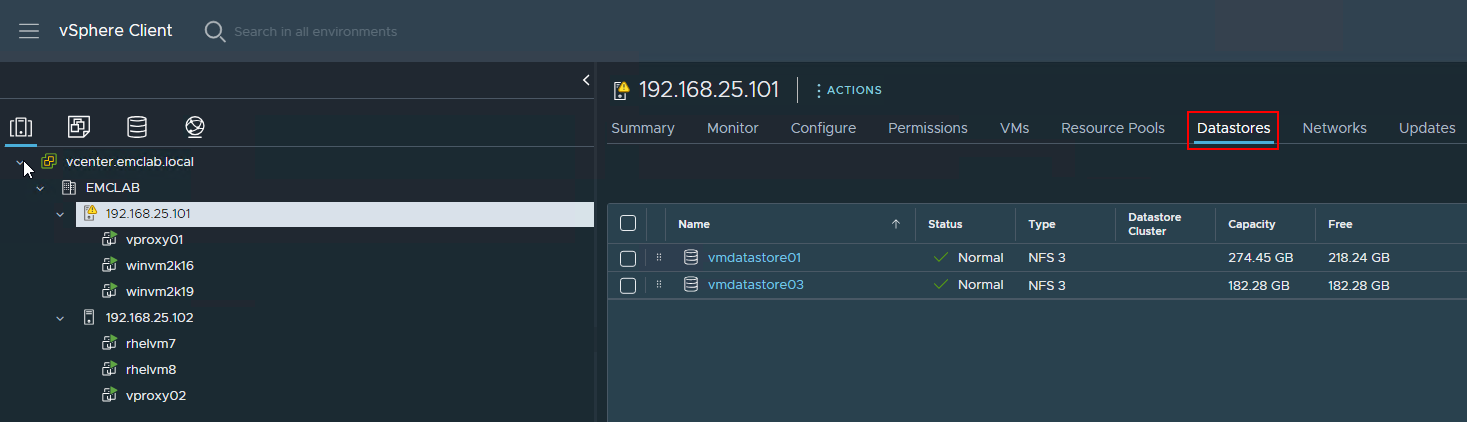Collapse the left navigation panel
1467x422 pixels.
point(586,81)
